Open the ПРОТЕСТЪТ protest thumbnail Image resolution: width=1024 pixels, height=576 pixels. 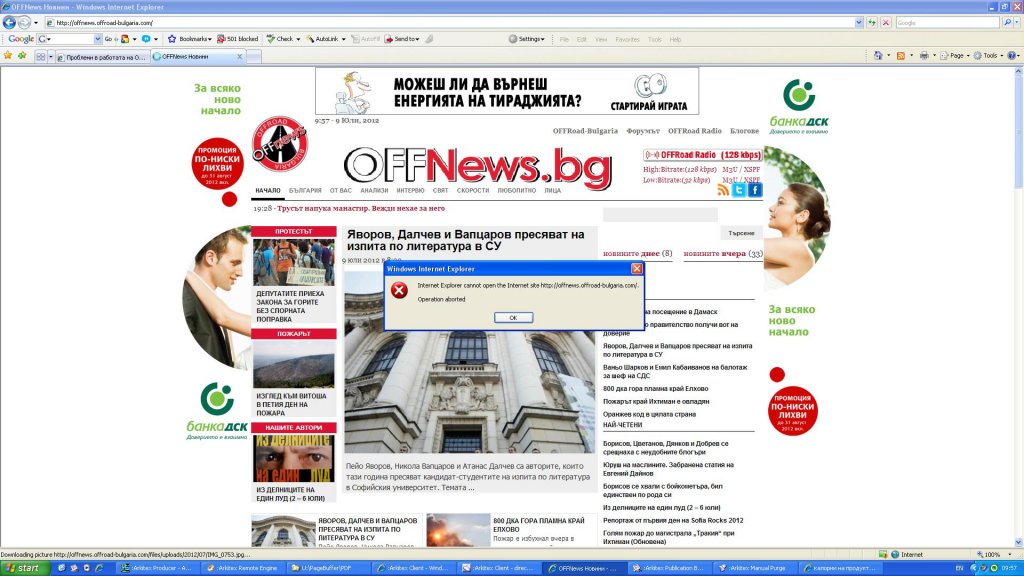294,261
